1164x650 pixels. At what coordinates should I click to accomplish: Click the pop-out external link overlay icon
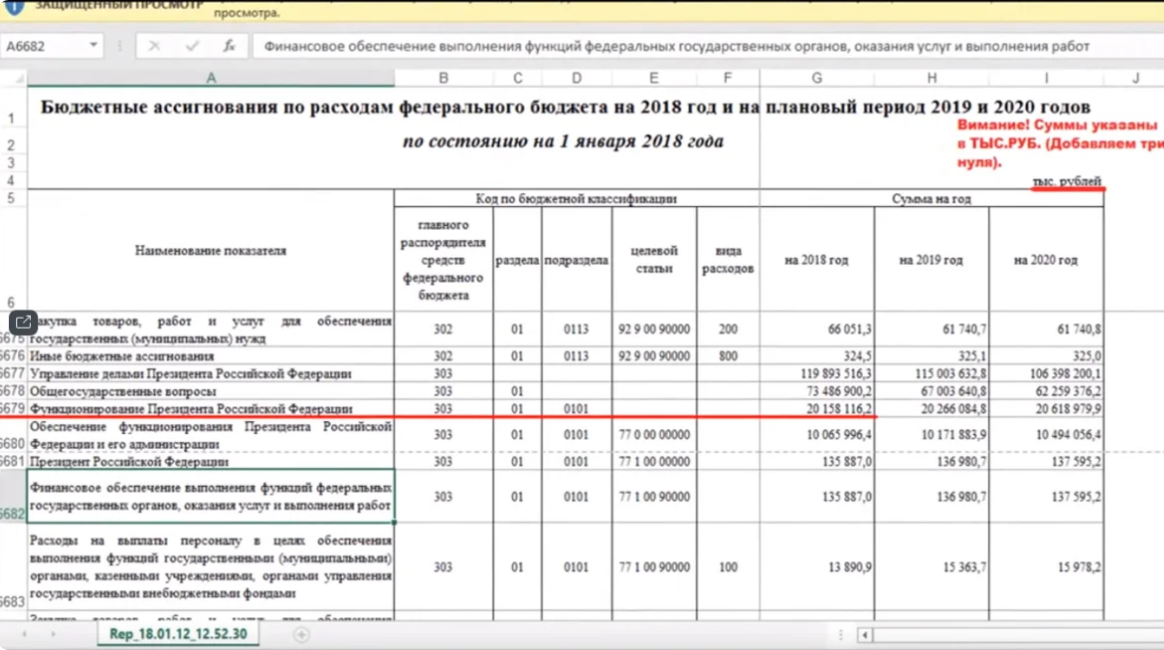click(x=23, y=322)
